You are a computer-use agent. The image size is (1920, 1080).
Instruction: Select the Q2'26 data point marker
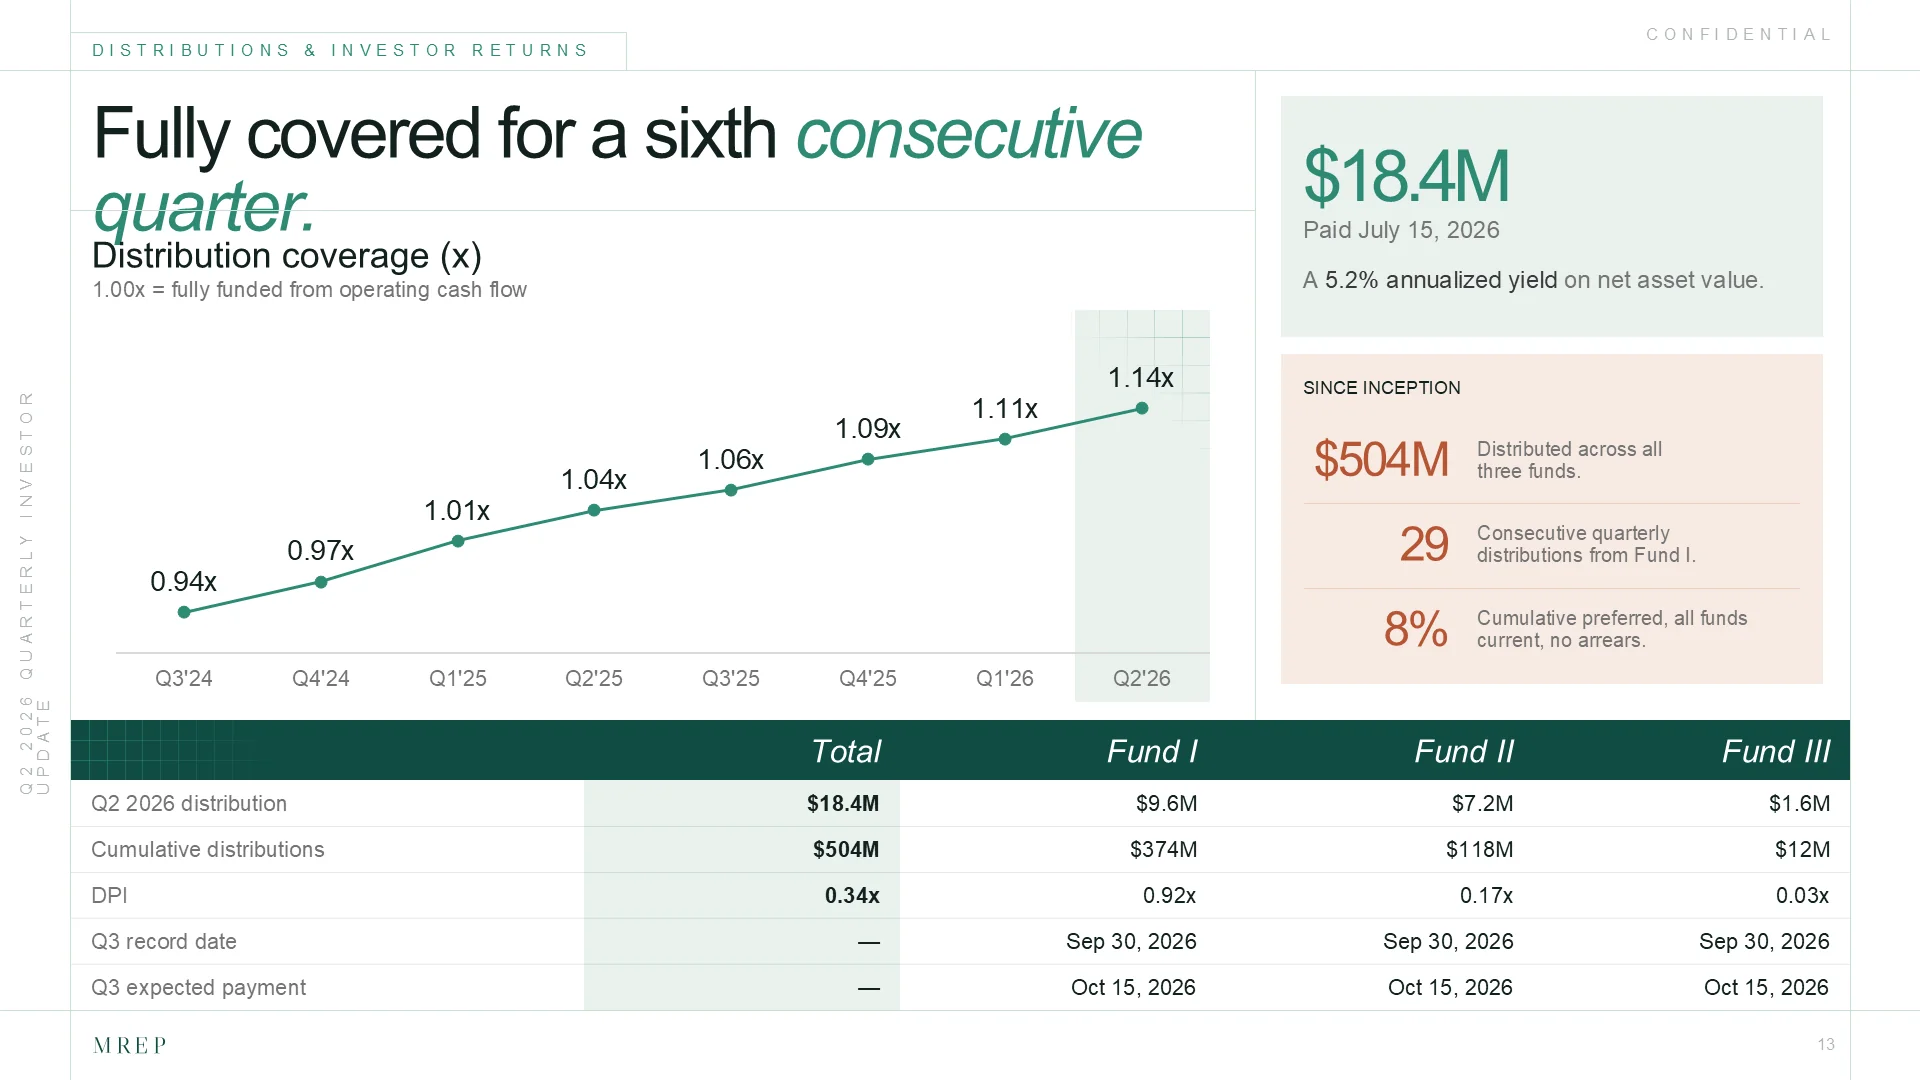(1142, 408)
